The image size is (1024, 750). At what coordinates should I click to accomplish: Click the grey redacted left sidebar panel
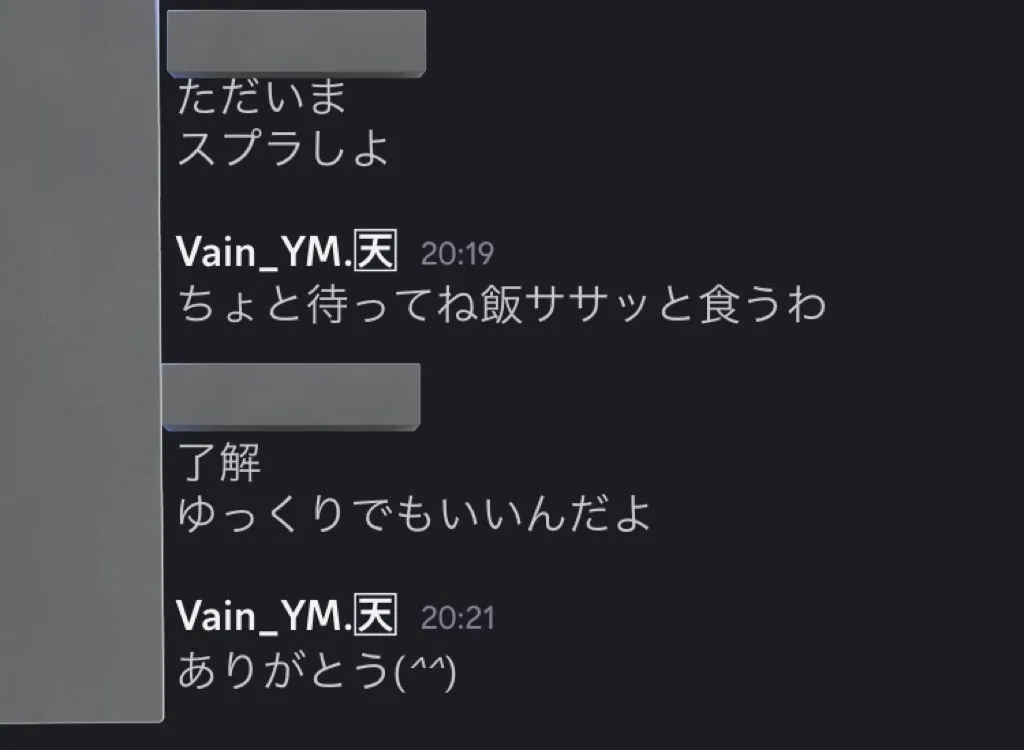pyautogui.click(x=80, y=361)
